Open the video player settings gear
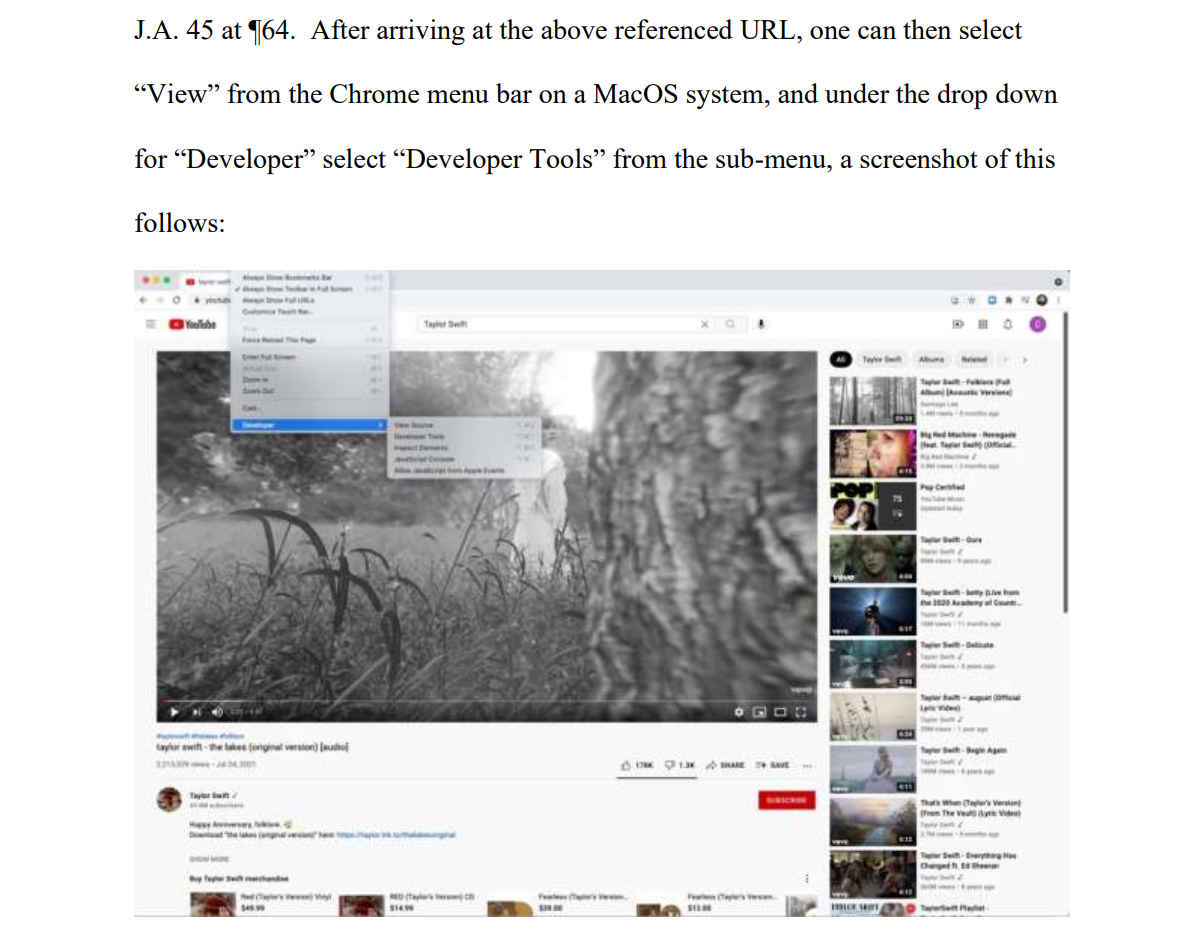Screen dimensions: 1199x930 (740, 712)
